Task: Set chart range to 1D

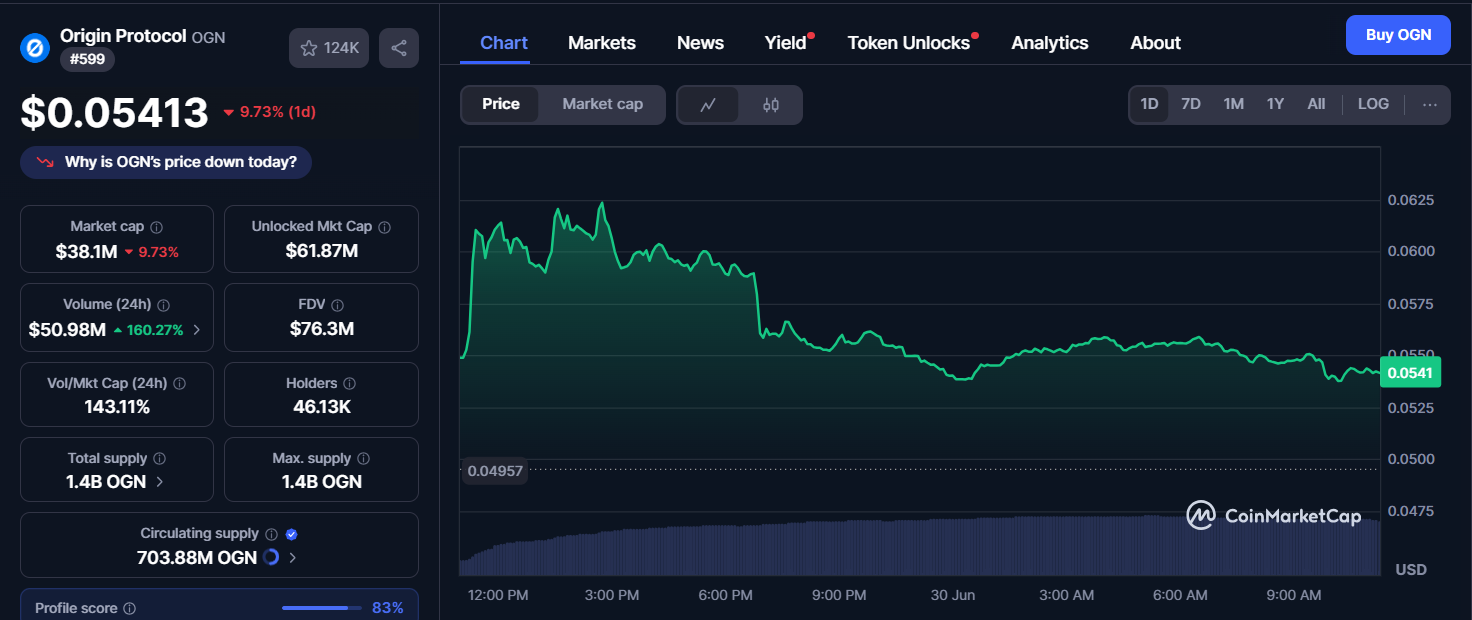Action: click(x=1150, y=104)
